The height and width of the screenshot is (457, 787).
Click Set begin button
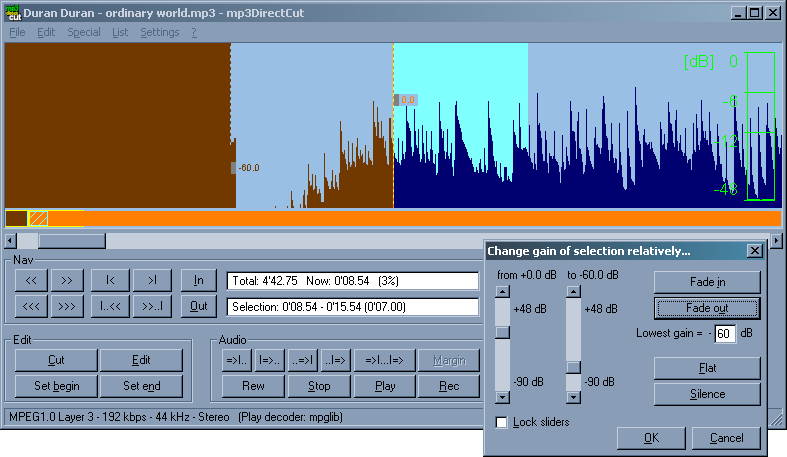click(x=56, y=386)
